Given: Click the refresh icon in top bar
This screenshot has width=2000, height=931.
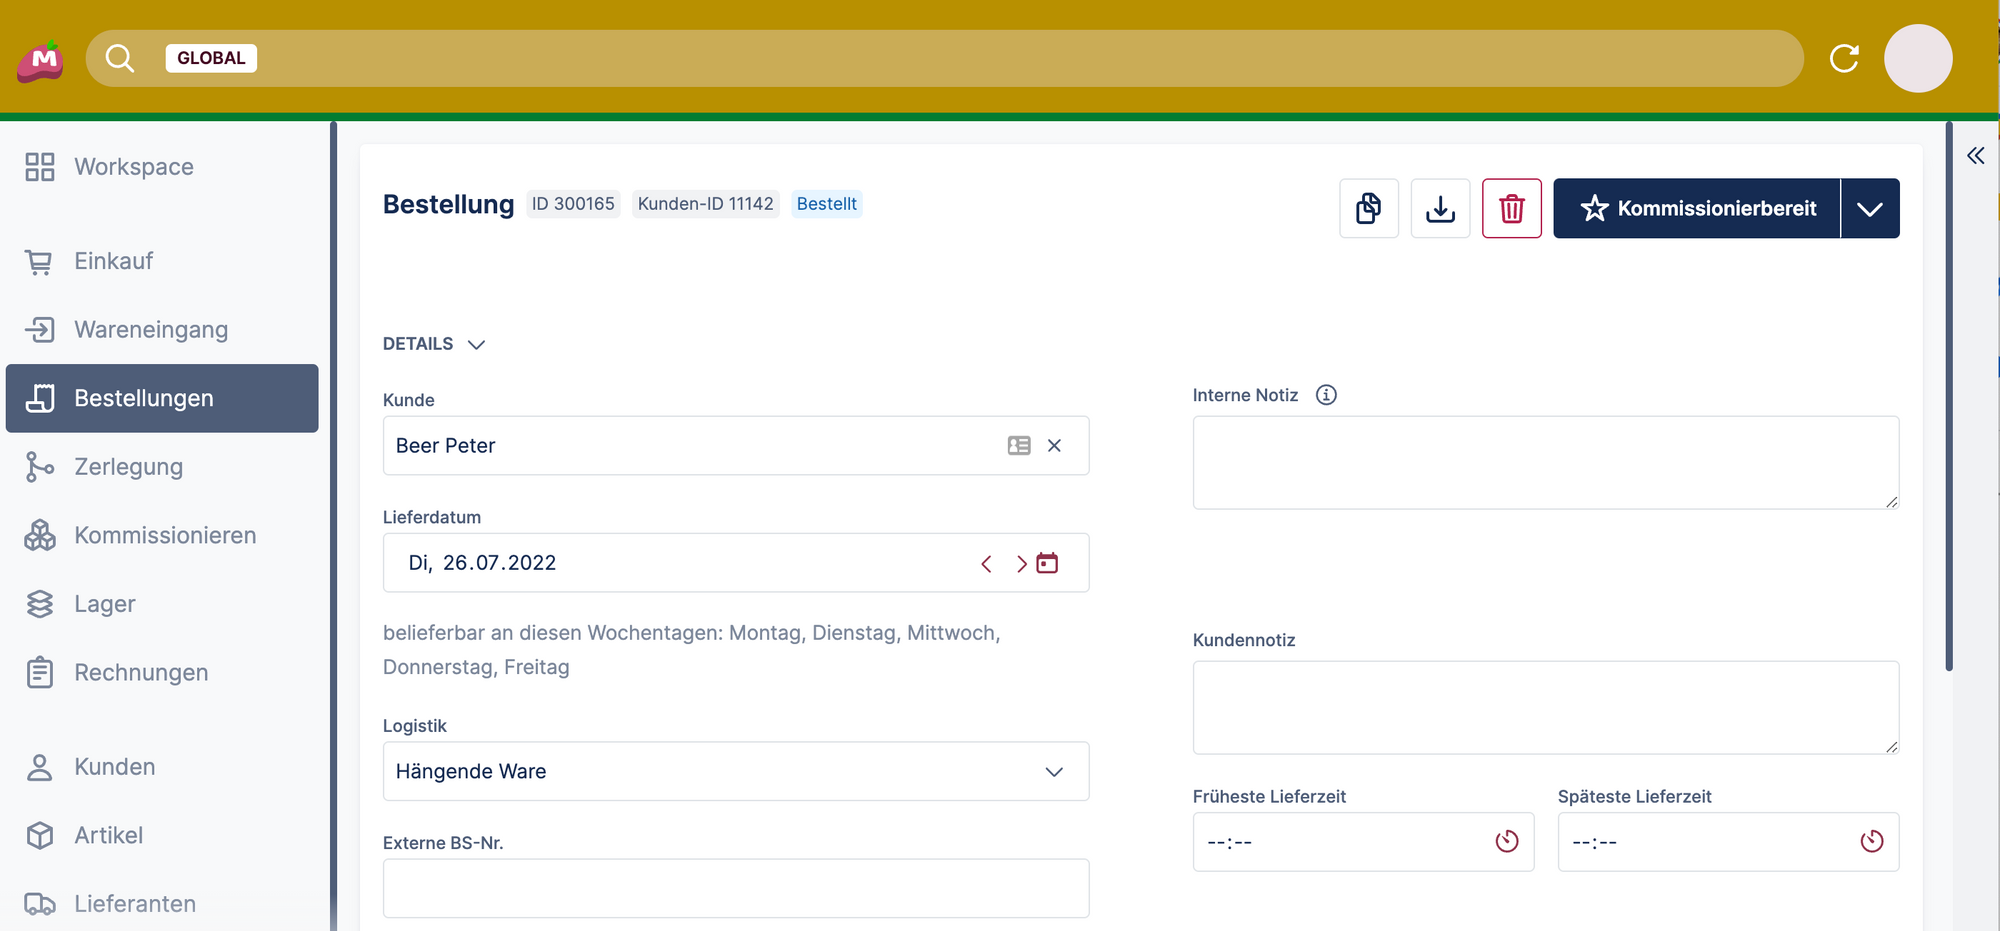Looking at the screenshot, I should 1844,58.
